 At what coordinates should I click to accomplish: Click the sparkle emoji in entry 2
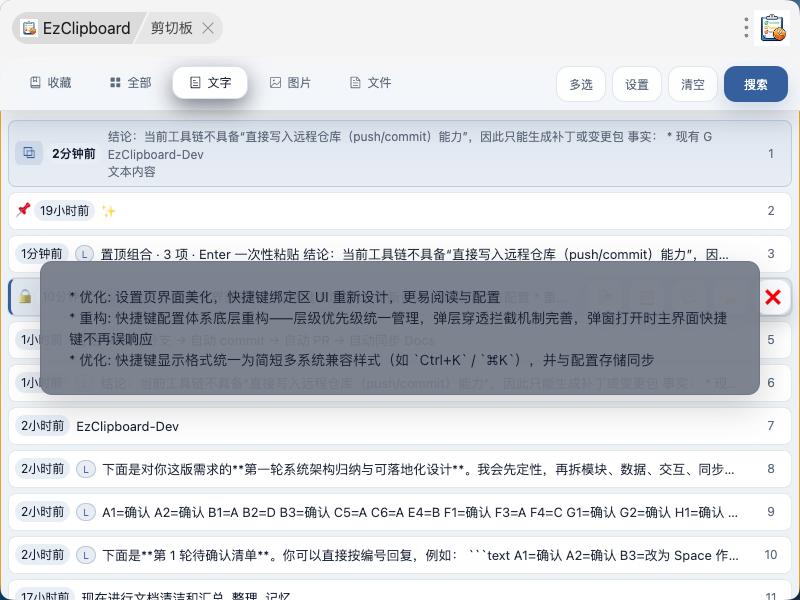pos(109,211)
